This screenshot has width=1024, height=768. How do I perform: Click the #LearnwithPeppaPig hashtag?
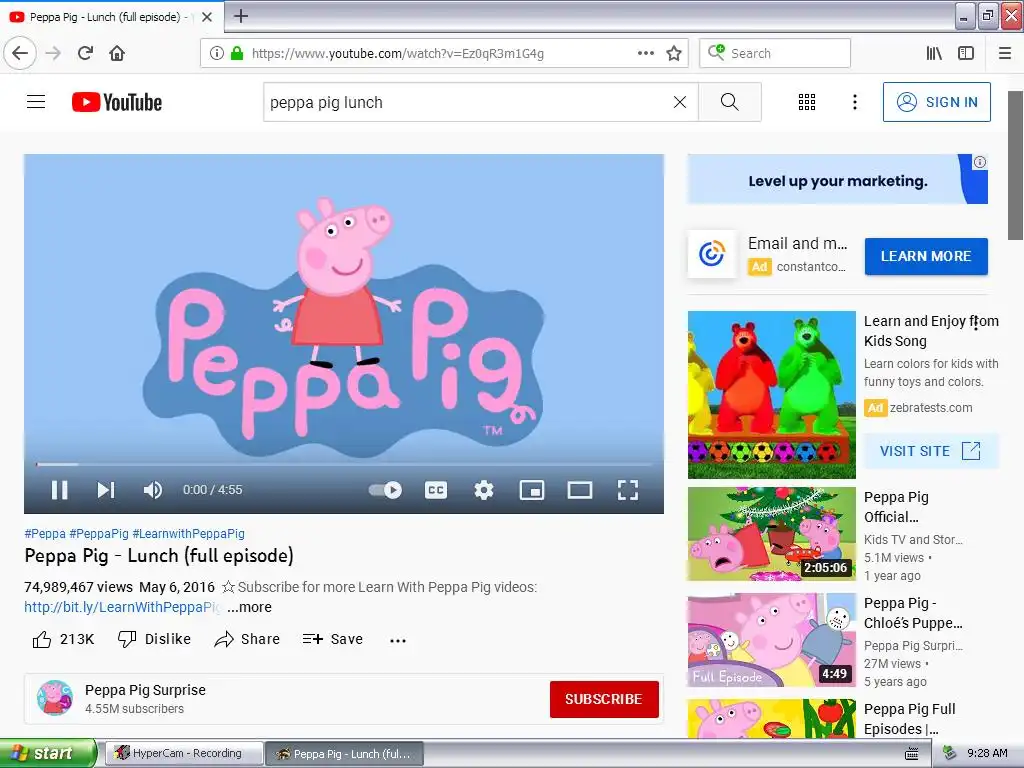tap(189, 534)
